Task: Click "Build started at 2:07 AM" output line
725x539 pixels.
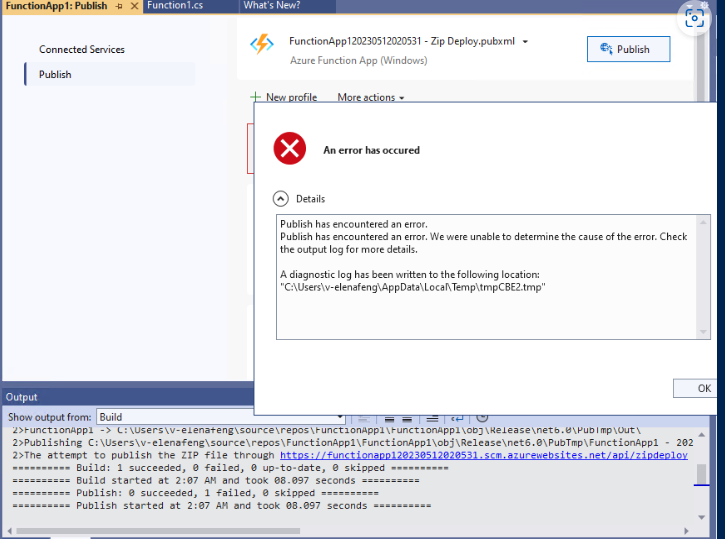Action: (215, 480)
